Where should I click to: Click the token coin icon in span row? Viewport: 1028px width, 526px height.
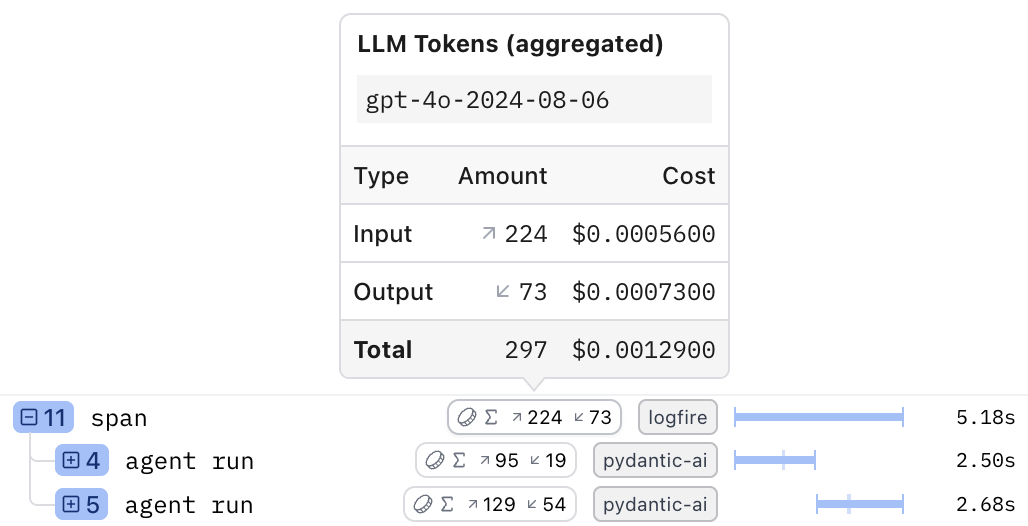[x=467, y=418]
